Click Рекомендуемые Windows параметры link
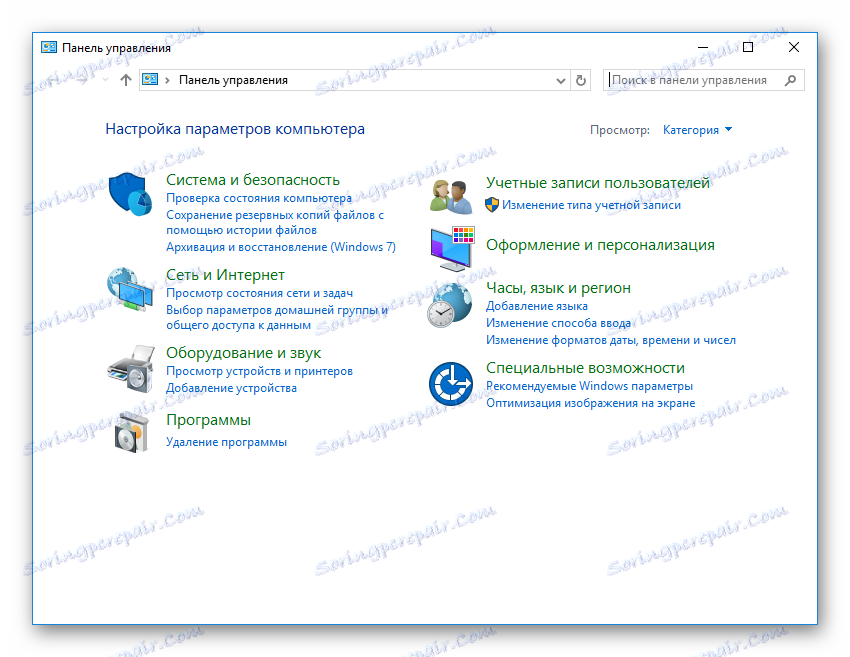Viewport: 850px width, 657px height. (589, 386)
